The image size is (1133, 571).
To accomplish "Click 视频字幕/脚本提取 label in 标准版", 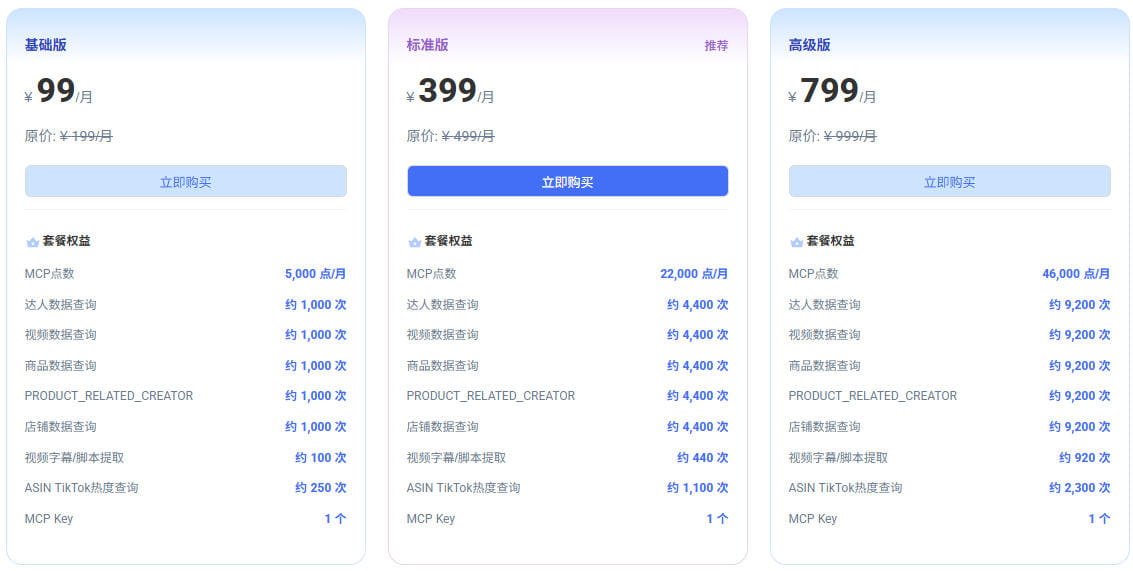I will click(456, 458).
